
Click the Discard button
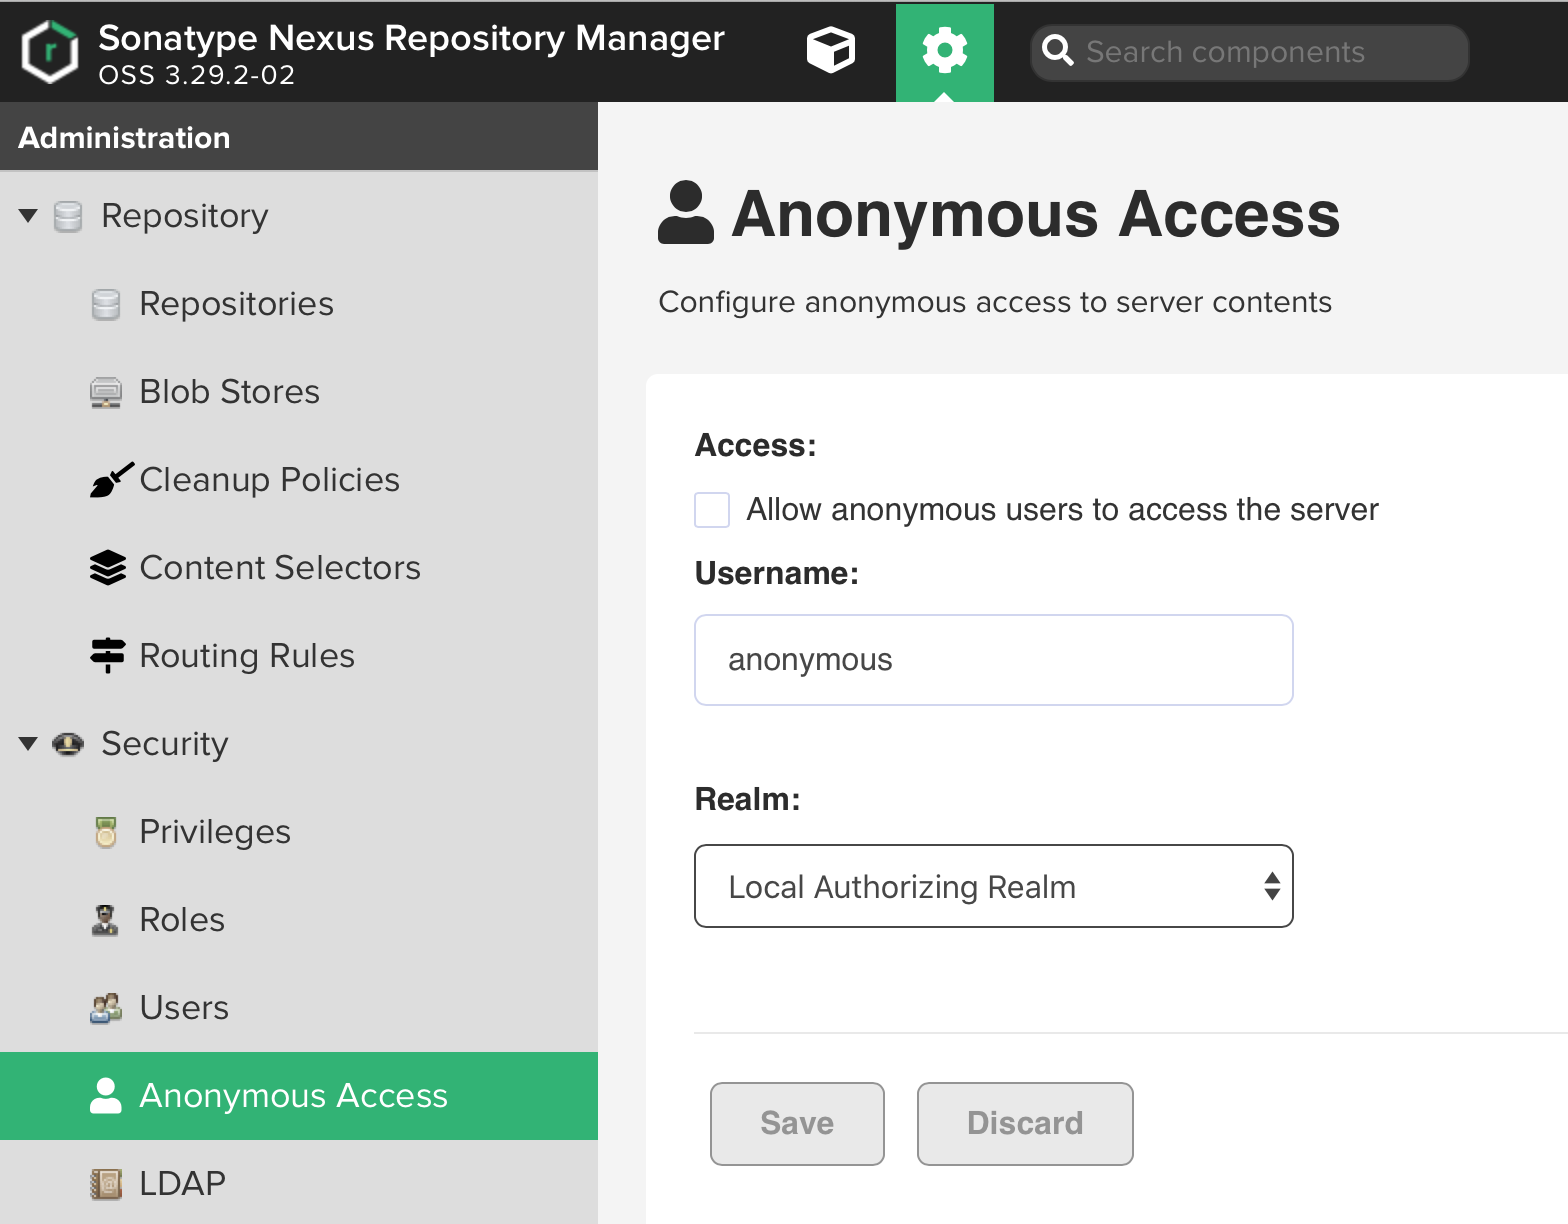pos(1025,1123)
